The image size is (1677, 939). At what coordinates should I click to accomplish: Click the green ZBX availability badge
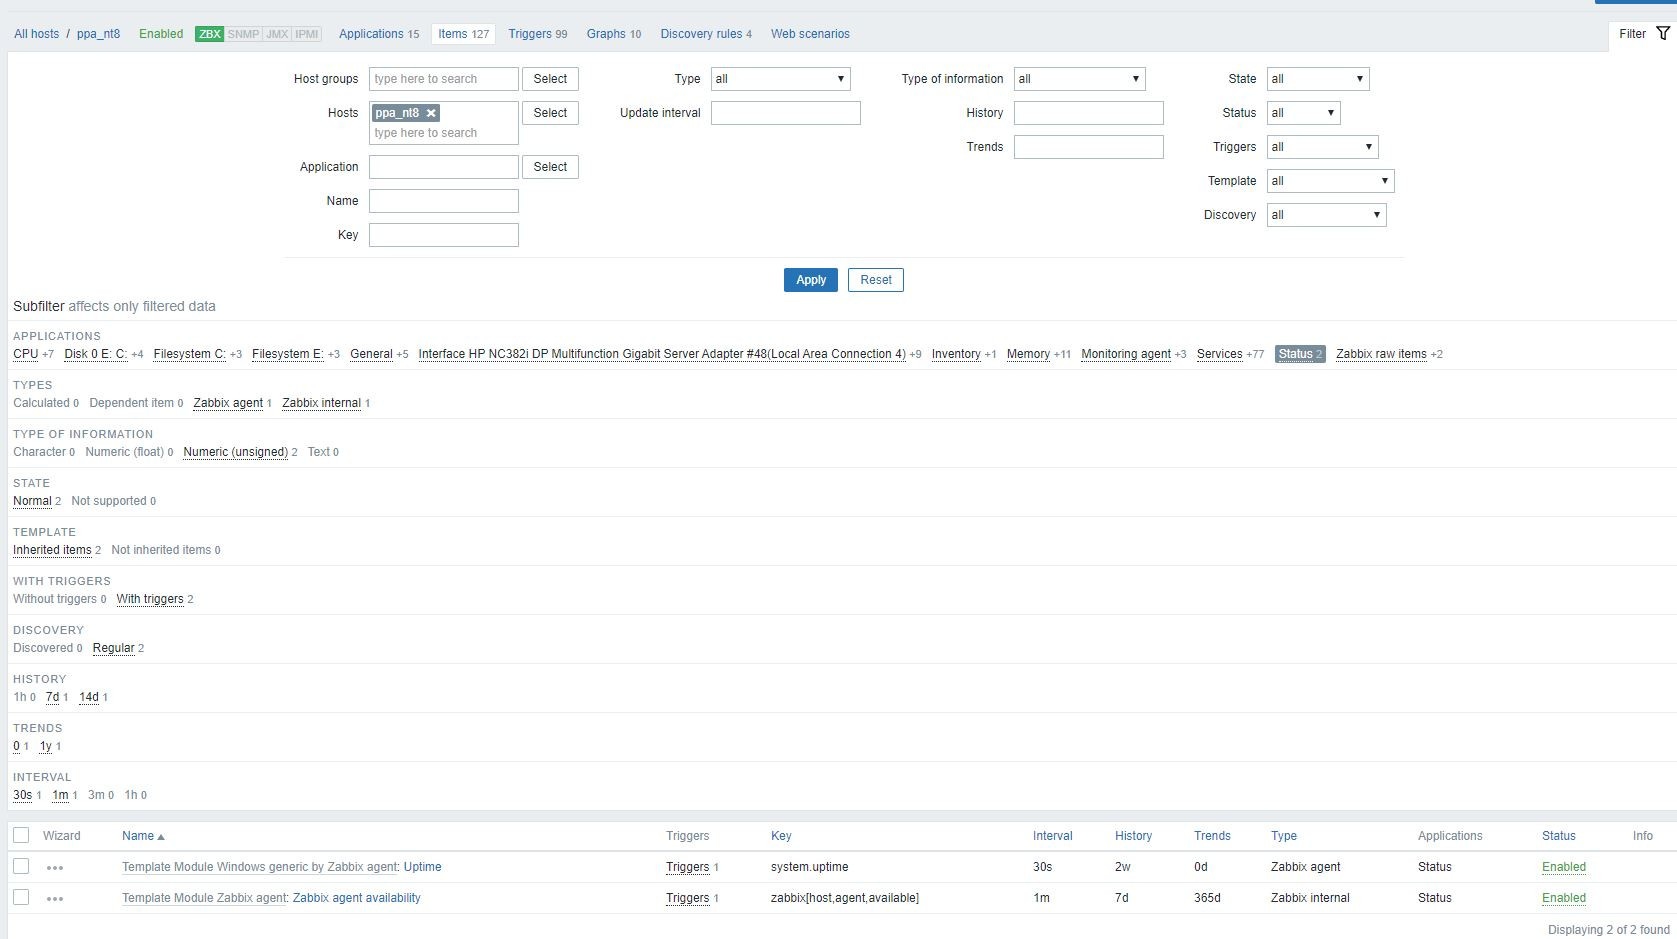point(209,34)
